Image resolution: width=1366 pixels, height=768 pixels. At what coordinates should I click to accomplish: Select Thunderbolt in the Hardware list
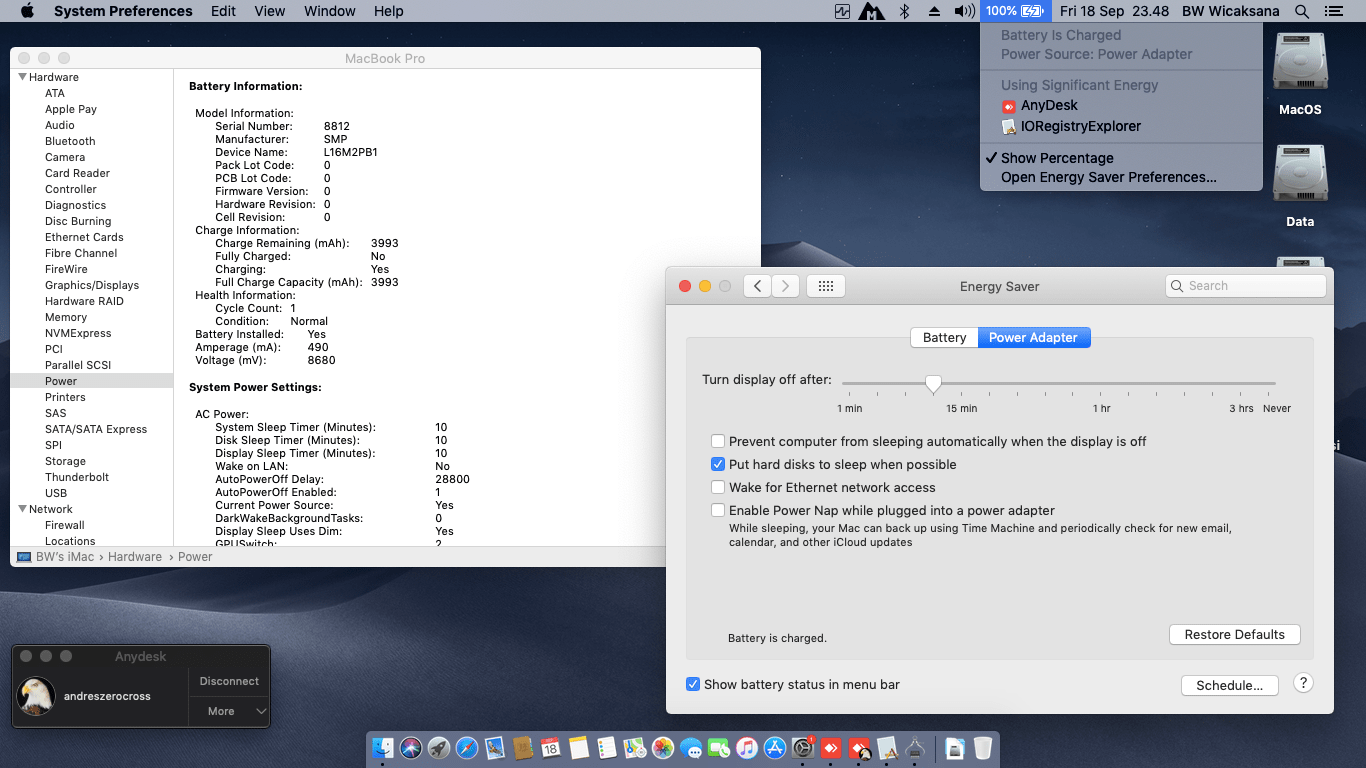[77, 477]
